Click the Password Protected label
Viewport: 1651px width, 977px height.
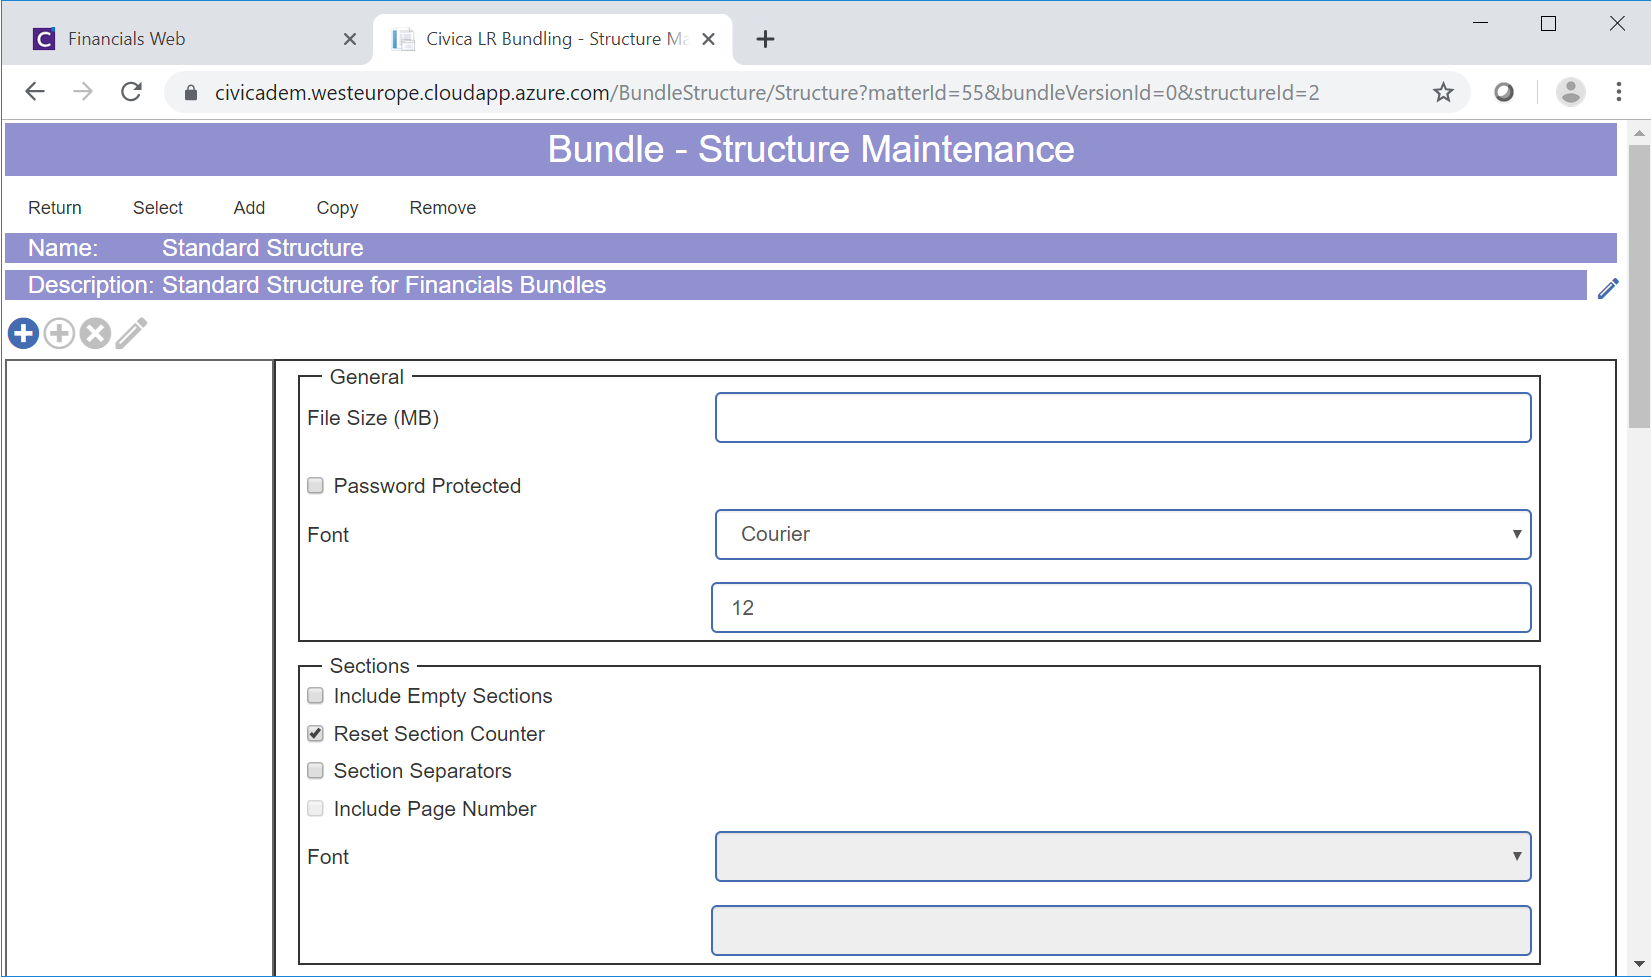(x=427, y=486)
